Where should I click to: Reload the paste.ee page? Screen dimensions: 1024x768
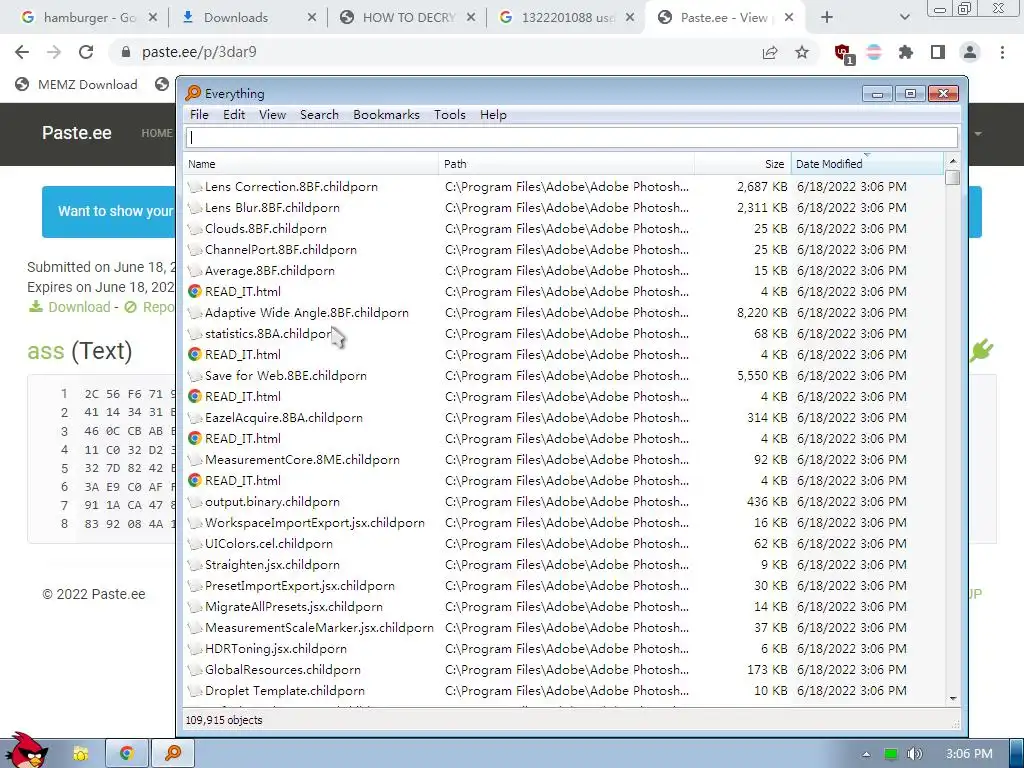(86, 52)
